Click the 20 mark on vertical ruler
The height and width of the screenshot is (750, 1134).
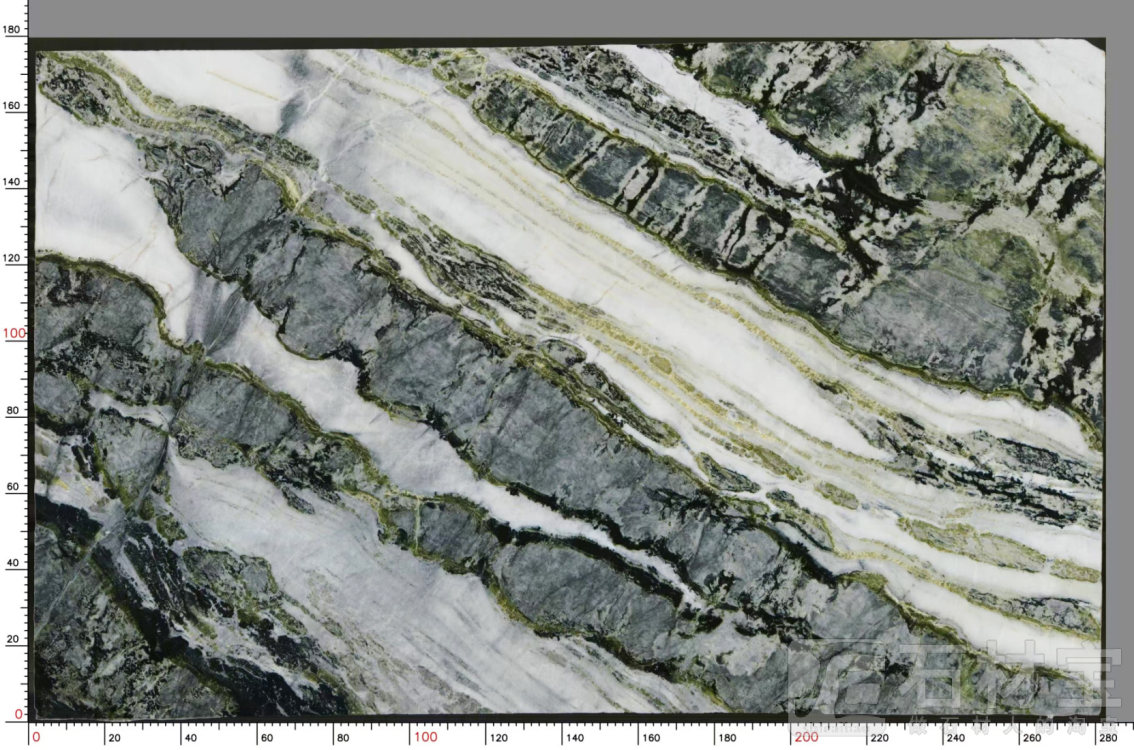14,638
